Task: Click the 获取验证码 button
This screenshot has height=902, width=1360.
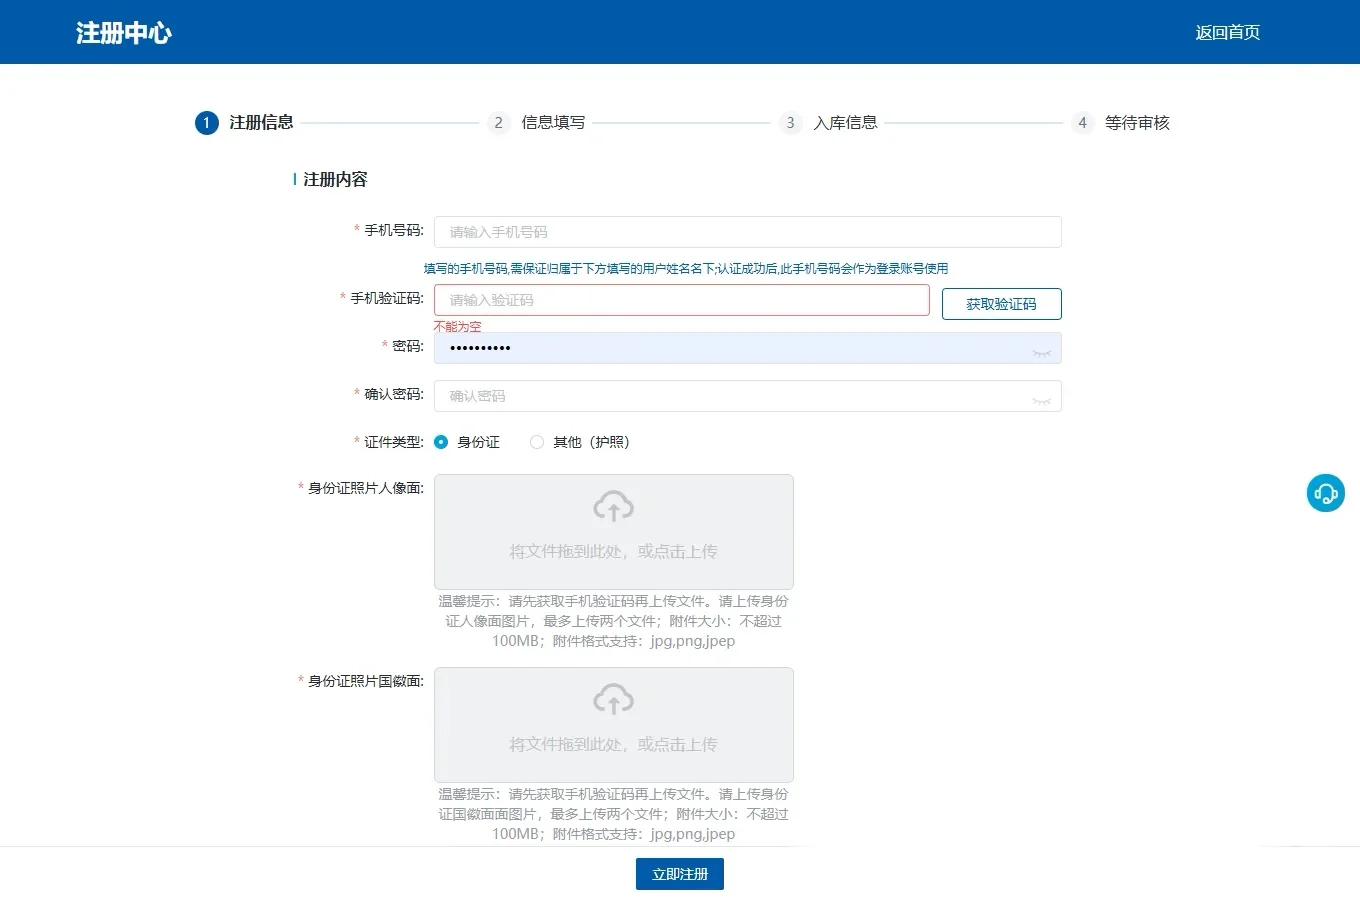Action: pos(1001,303)
